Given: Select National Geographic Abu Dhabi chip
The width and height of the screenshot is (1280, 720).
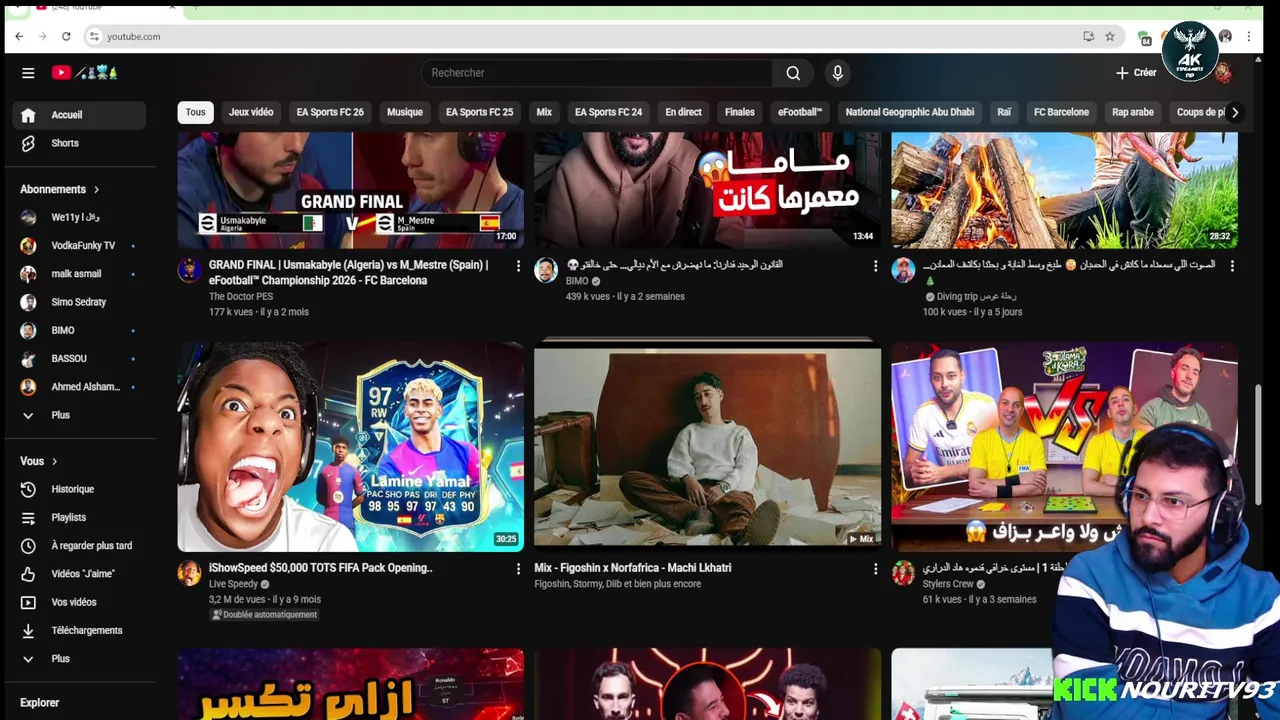Looking at the screenshot, I should pos(910,112).
